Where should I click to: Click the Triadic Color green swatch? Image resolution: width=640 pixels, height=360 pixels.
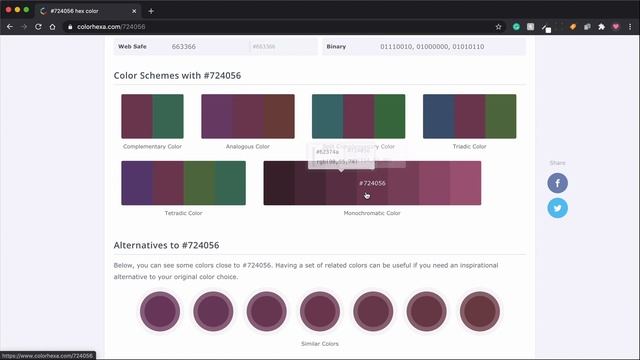click(x=501, y=116)
